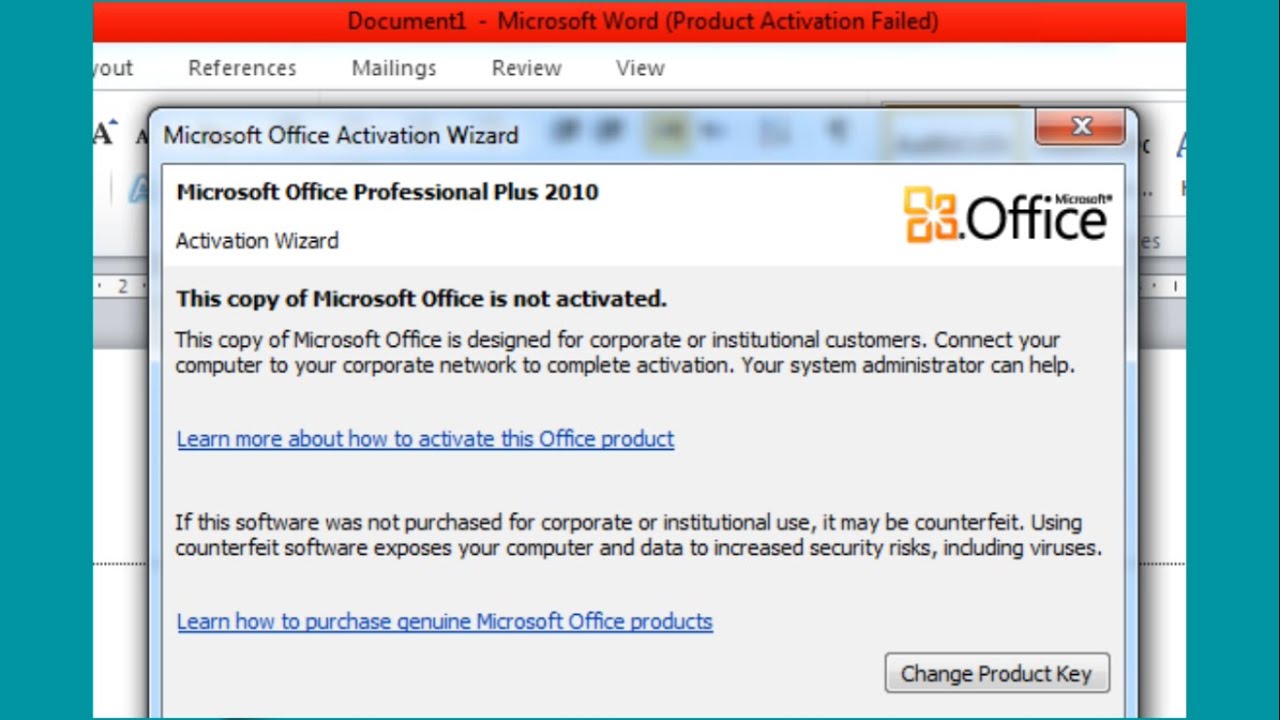Click the partially visible style icon at right edge
1280x720 pixels.
(x=1182, y=147)
